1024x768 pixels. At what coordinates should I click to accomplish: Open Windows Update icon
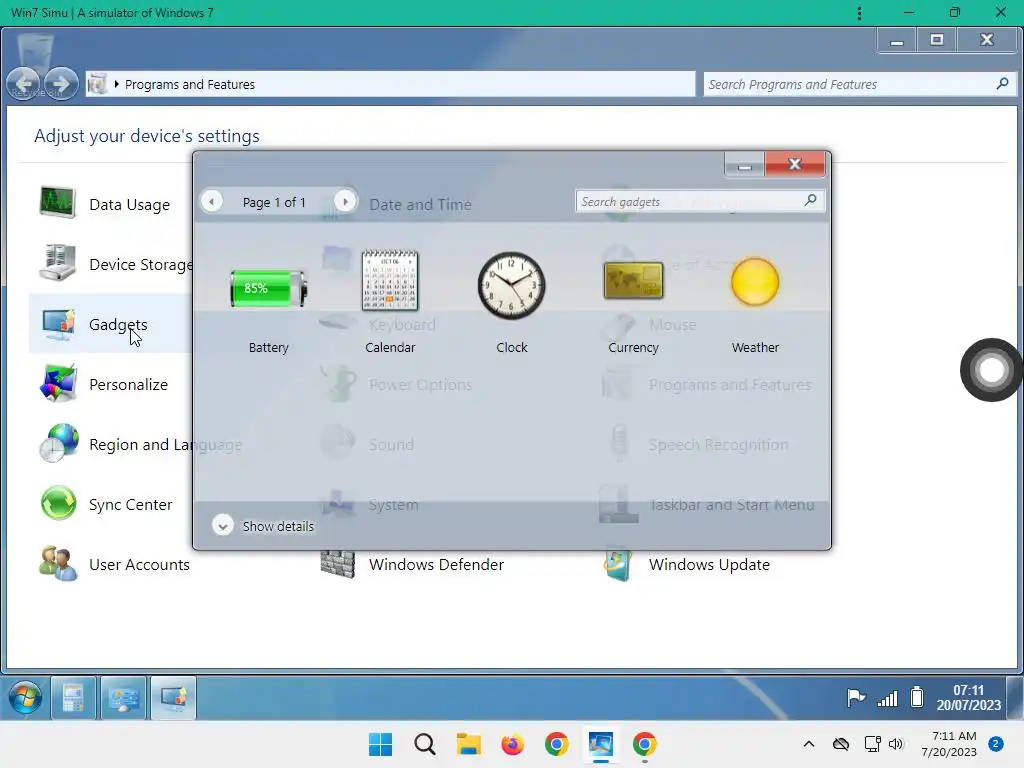pos(618,564)
